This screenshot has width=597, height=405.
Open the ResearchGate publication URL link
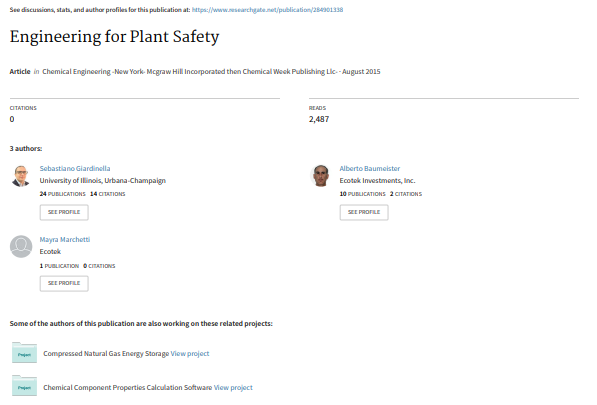point(267,10)
